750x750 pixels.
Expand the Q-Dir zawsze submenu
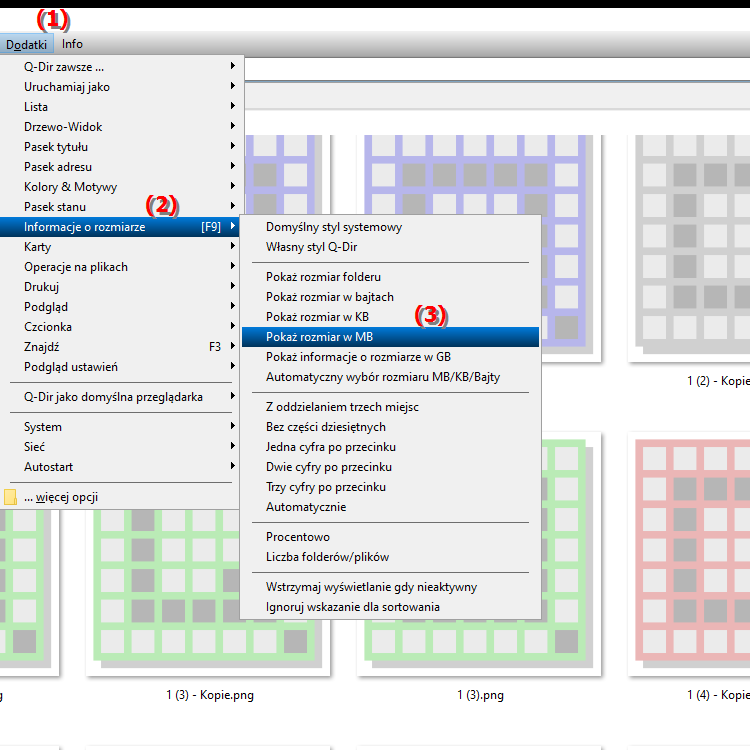[x=121, y=66]
